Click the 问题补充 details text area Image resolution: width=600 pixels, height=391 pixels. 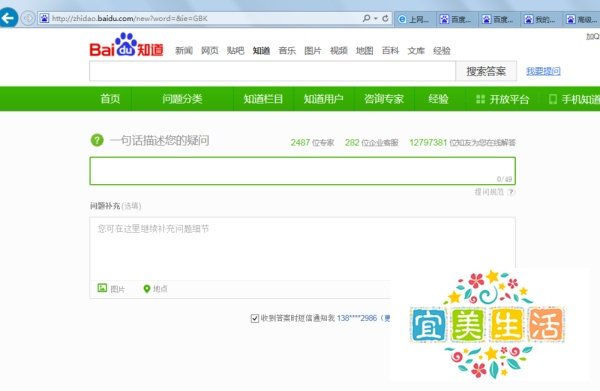302,249
